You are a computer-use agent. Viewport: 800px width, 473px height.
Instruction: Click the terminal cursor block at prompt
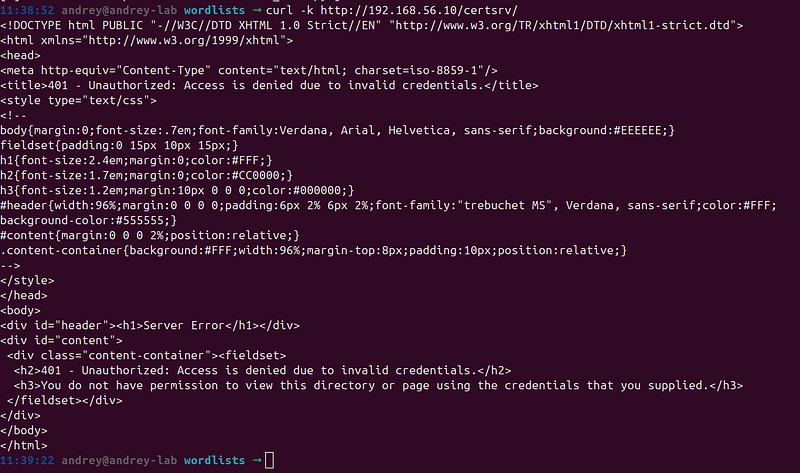269,460
